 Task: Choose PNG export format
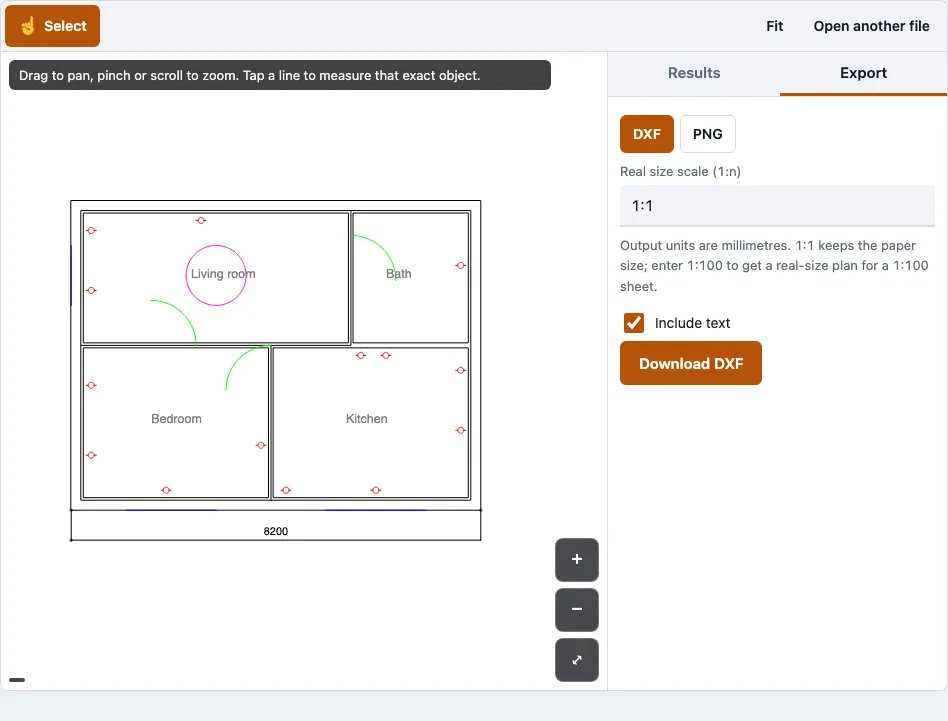coord(707,134)
